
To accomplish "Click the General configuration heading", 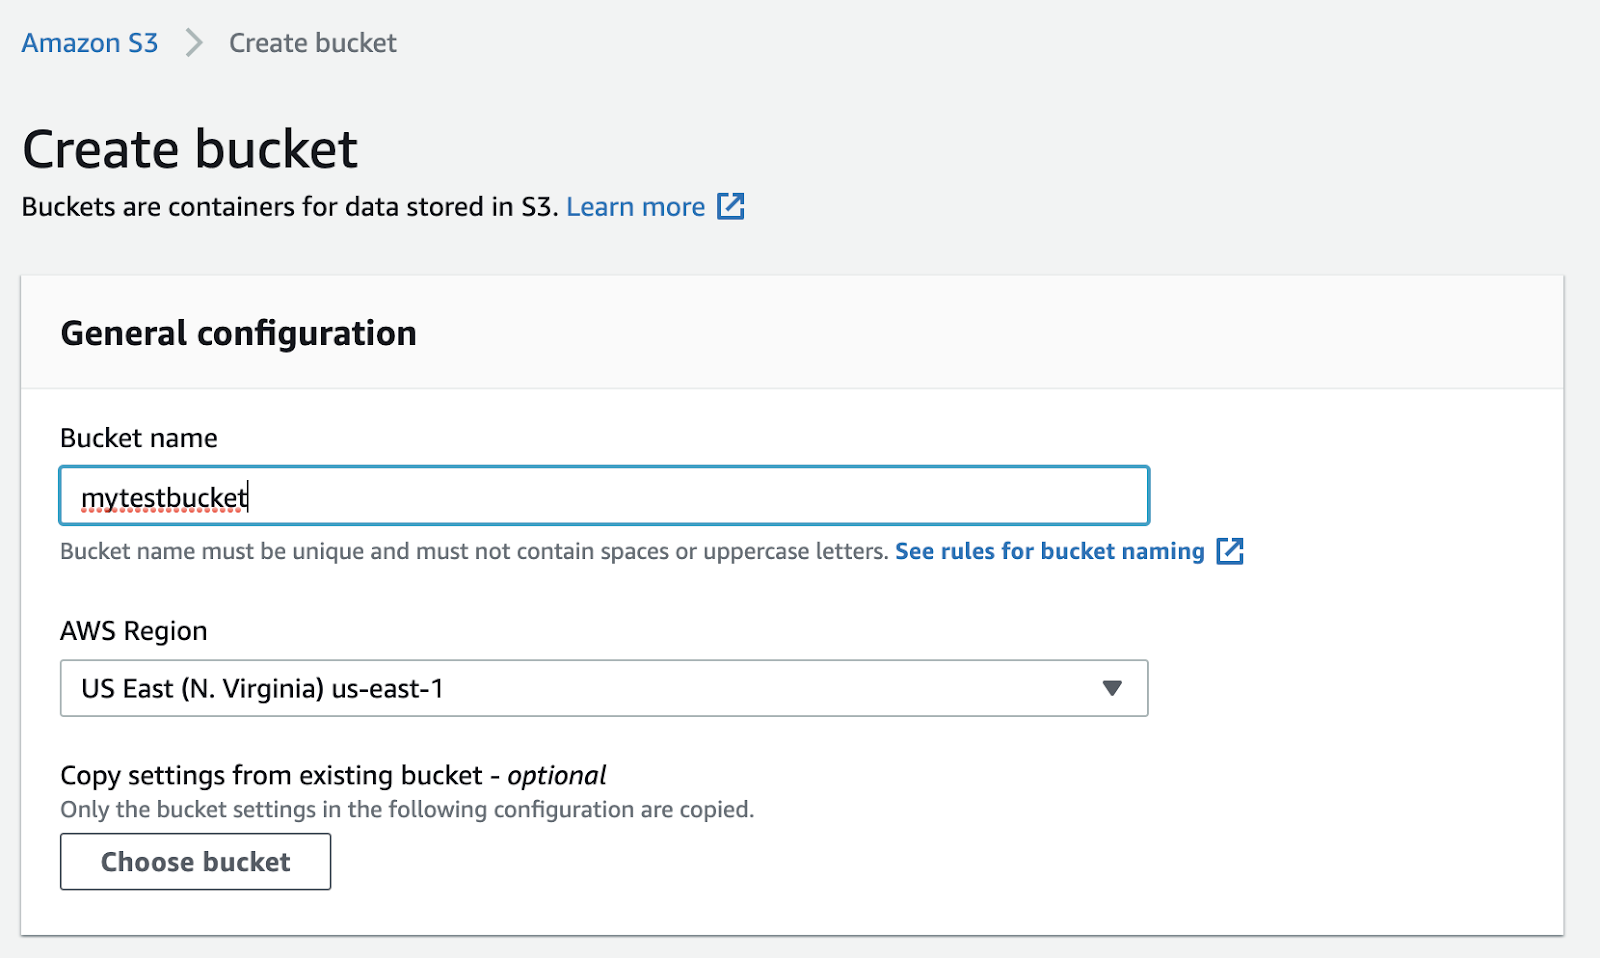I will pos(238,333).
